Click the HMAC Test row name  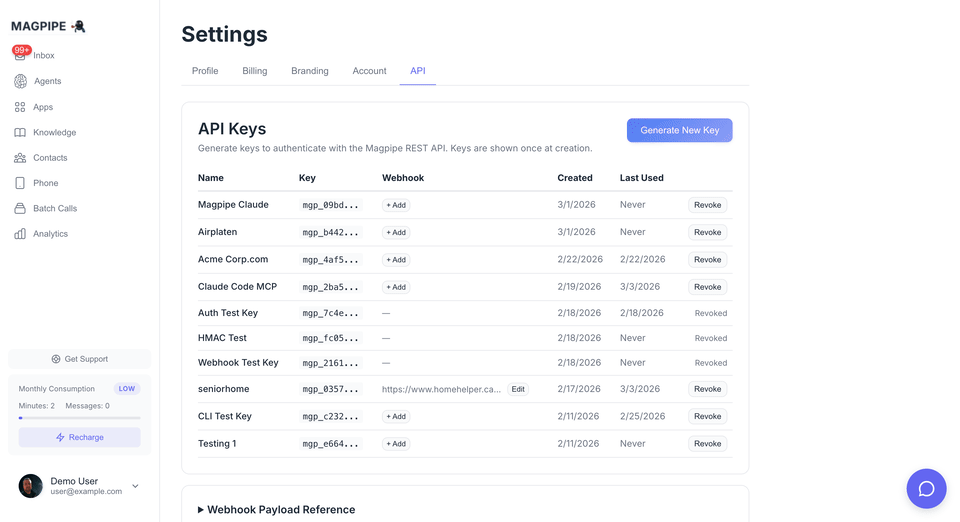click(x=222, y=338)
